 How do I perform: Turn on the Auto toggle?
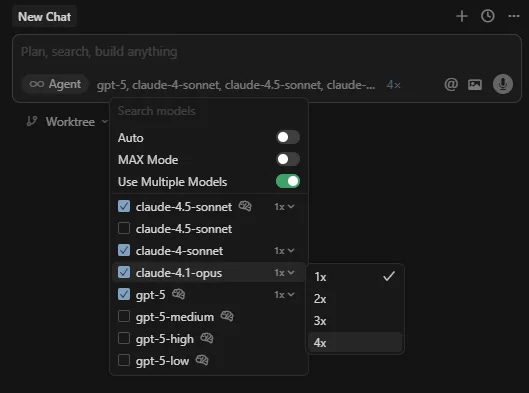pyautogui.click(x=288, y=137)
